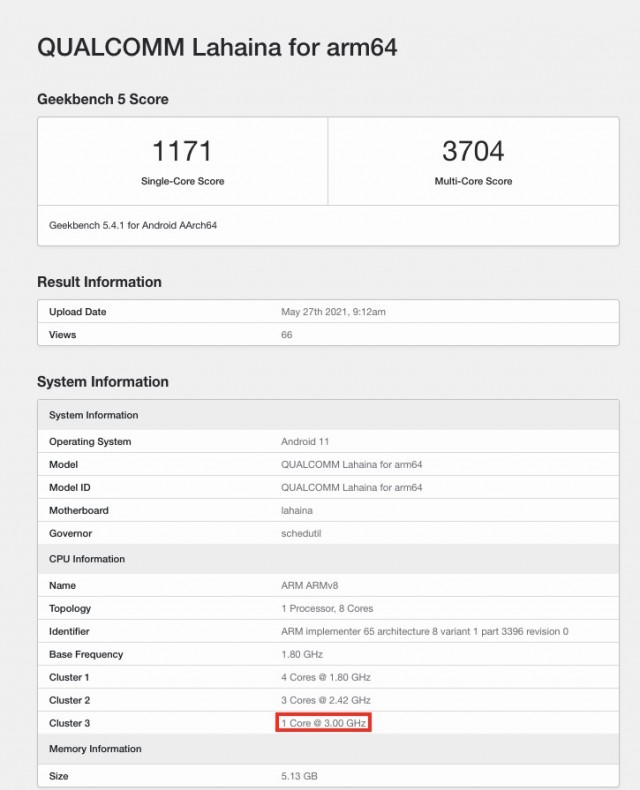The image size is (640, 790).
Task: Click the Cluster 2 value 3 Cores @ 2.42 GHz
Action: click(x=326, y=700)
